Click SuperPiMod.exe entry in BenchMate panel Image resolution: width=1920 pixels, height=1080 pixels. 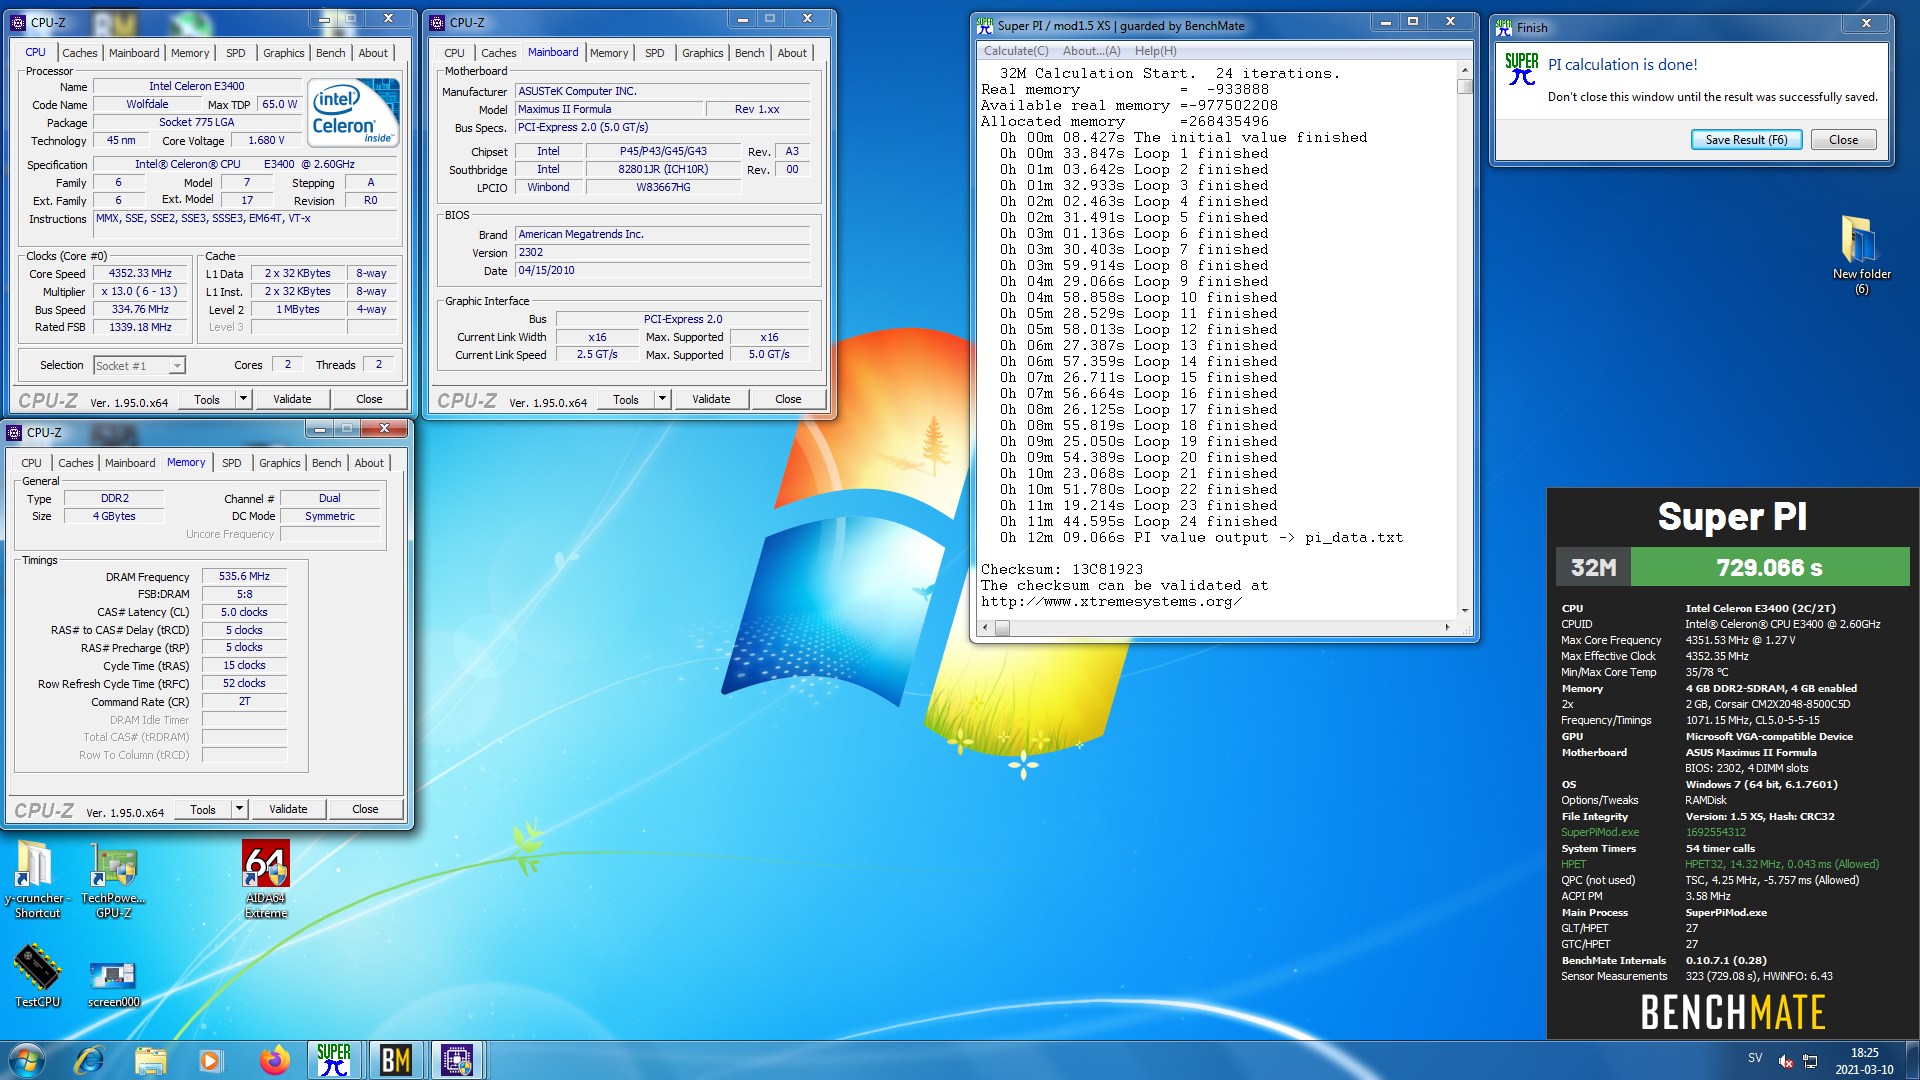[x=1600, y=832]
